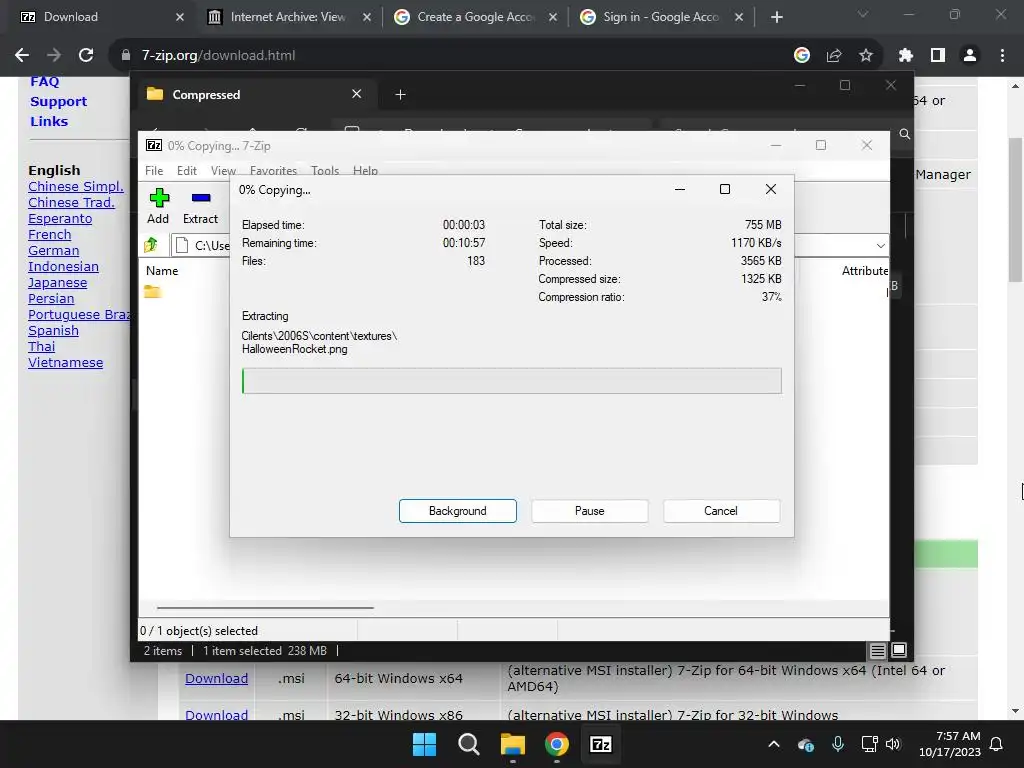Image resolution: width=1024 pixels, height=768 pixels.
Task: Open a new Chrome tab
Action: tap(776, 17)
